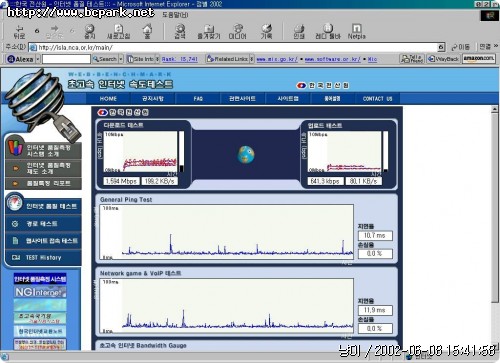The height and width of the screenshot is (363, 500).
Task: Open the FAQ navigation tab
Action: coord(198,99)
